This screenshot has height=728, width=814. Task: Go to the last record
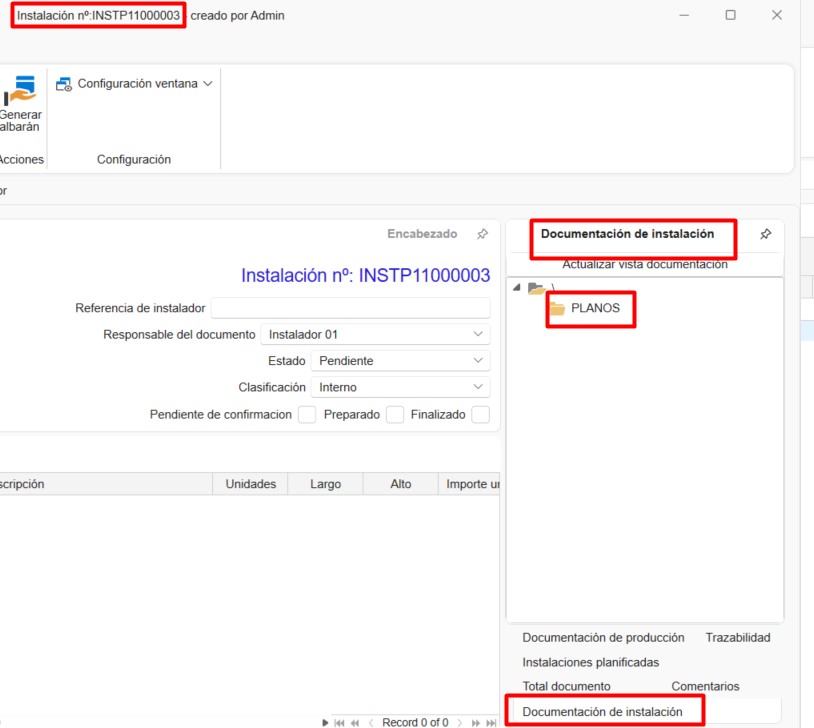pyautogui.click(x=491, y=720)
